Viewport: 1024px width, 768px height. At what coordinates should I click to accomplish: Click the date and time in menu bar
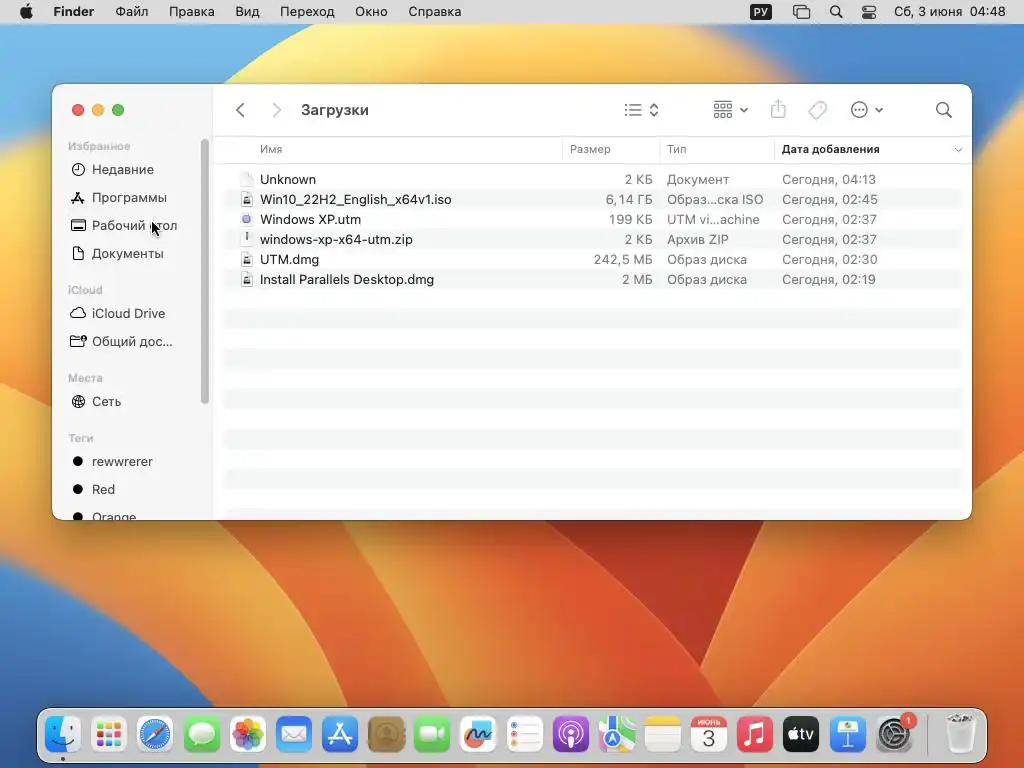950,12
